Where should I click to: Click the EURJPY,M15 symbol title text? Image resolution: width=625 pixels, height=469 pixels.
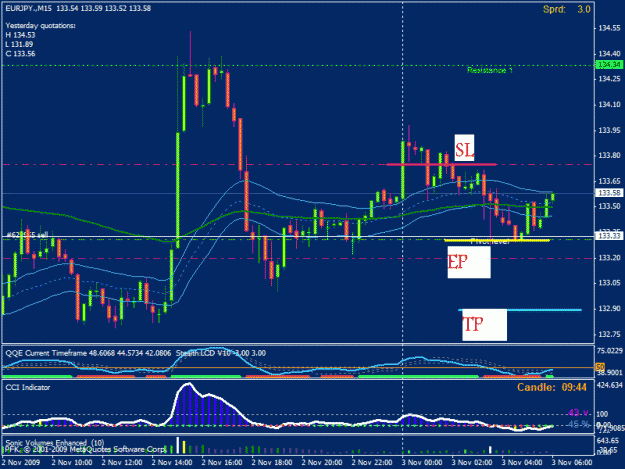[x=29, y=8]
